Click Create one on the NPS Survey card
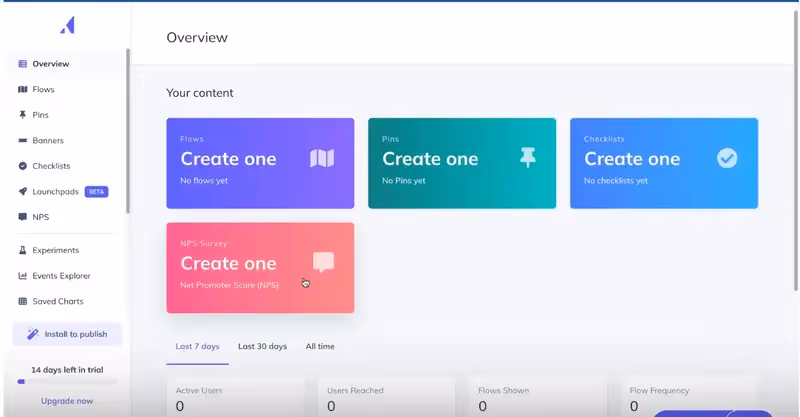Image resolution: width=800 pixels, height=417 pixels. point(228,263)
